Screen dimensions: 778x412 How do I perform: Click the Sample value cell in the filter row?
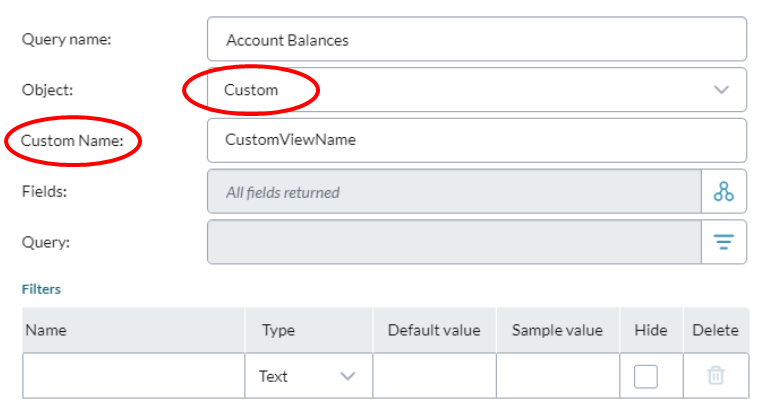pos(558,376)
